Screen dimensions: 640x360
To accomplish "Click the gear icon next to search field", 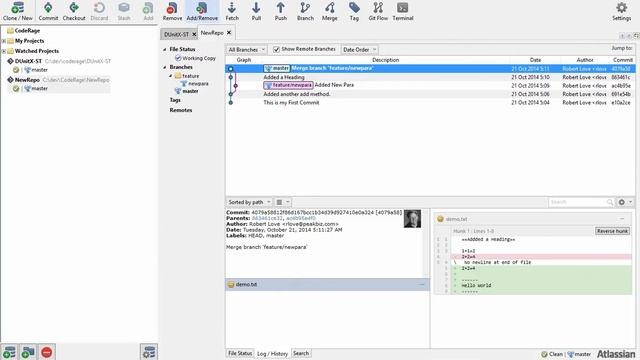I will pyautogui.click(x=622, y=202).
